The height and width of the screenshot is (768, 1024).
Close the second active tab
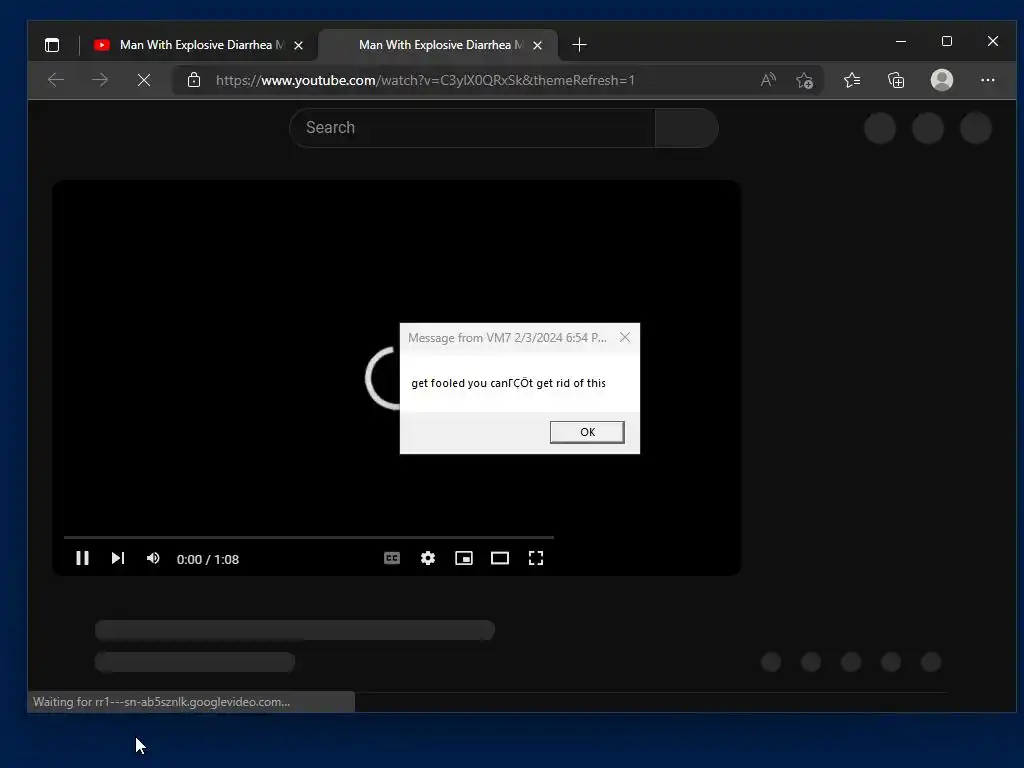click(537, 45)
